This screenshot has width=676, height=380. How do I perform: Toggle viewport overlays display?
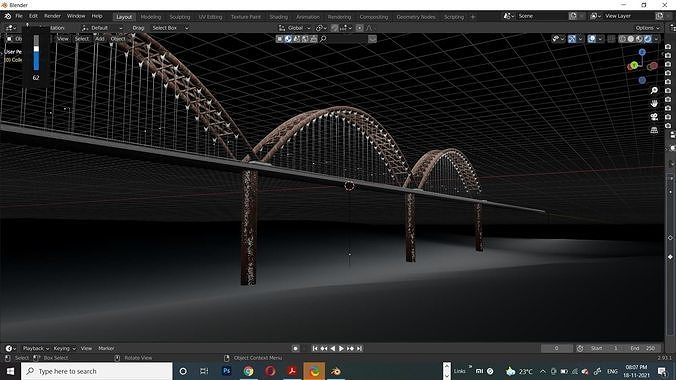(x=592, y=39)
